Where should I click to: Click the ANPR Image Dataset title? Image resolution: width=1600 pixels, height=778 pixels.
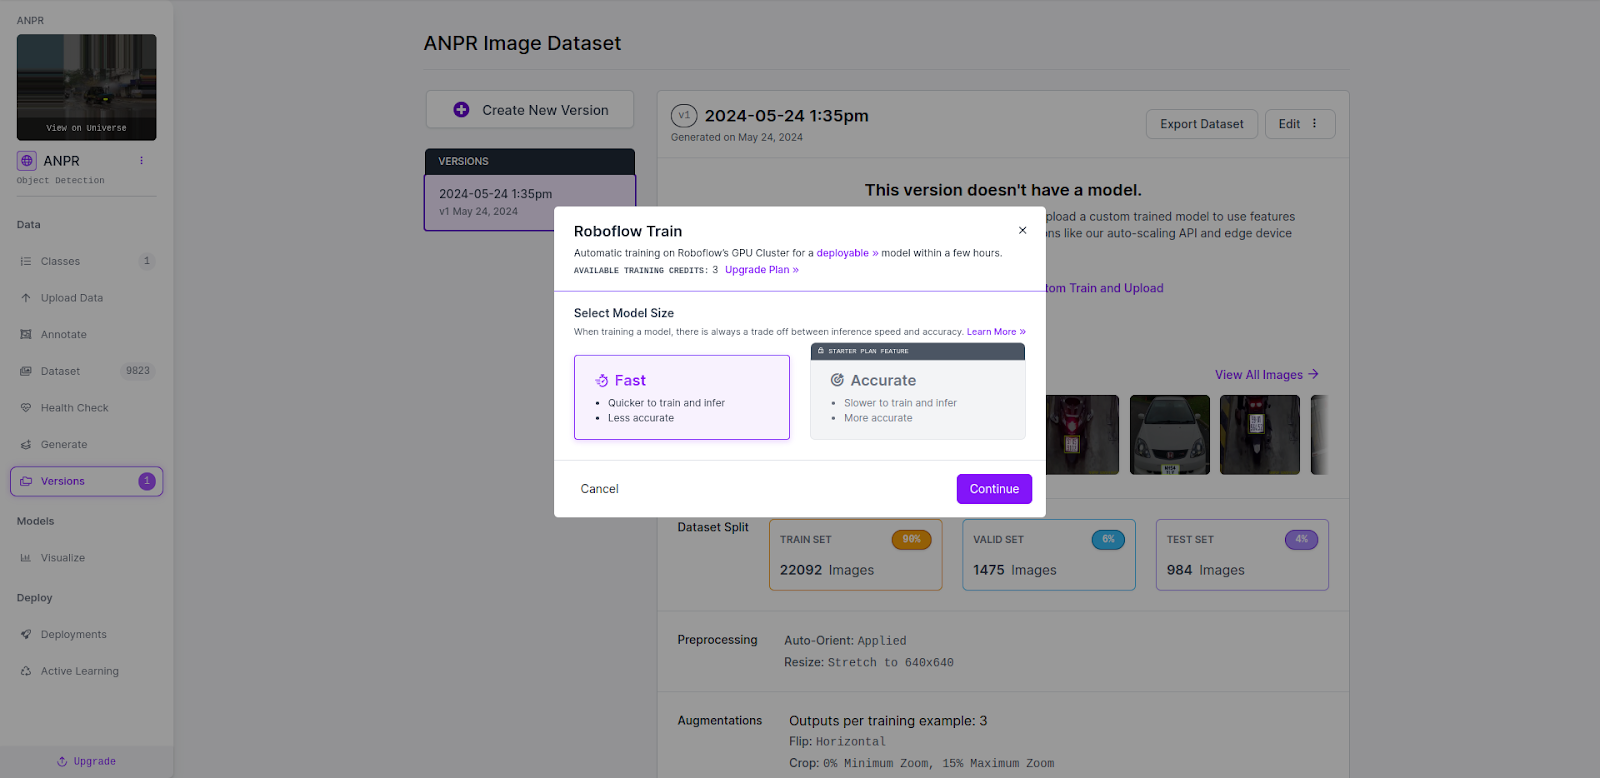[x=522, y=43]
